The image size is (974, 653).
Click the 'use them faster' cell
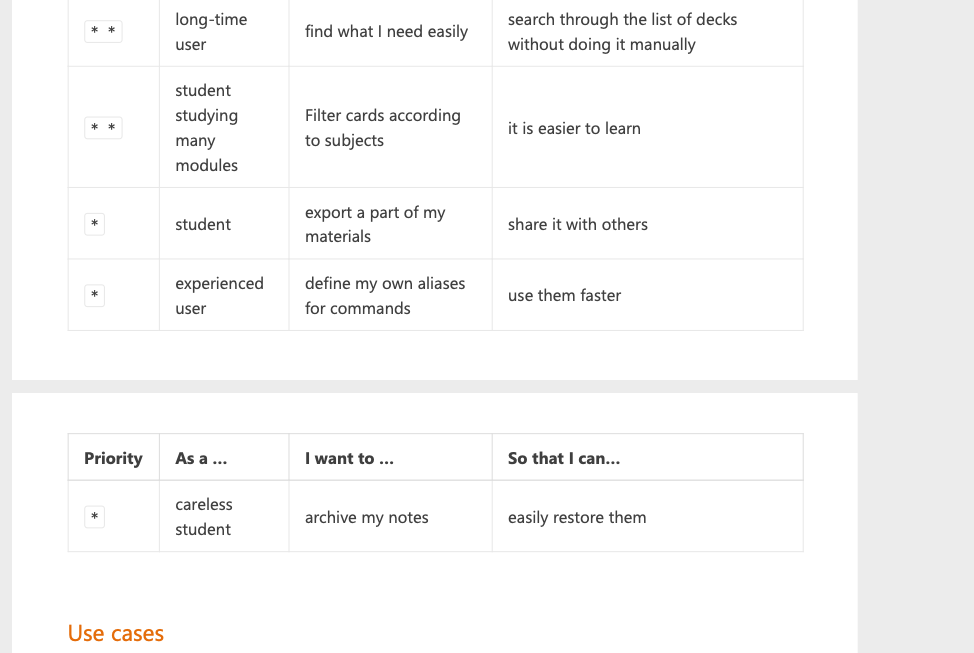coord(564,296)
